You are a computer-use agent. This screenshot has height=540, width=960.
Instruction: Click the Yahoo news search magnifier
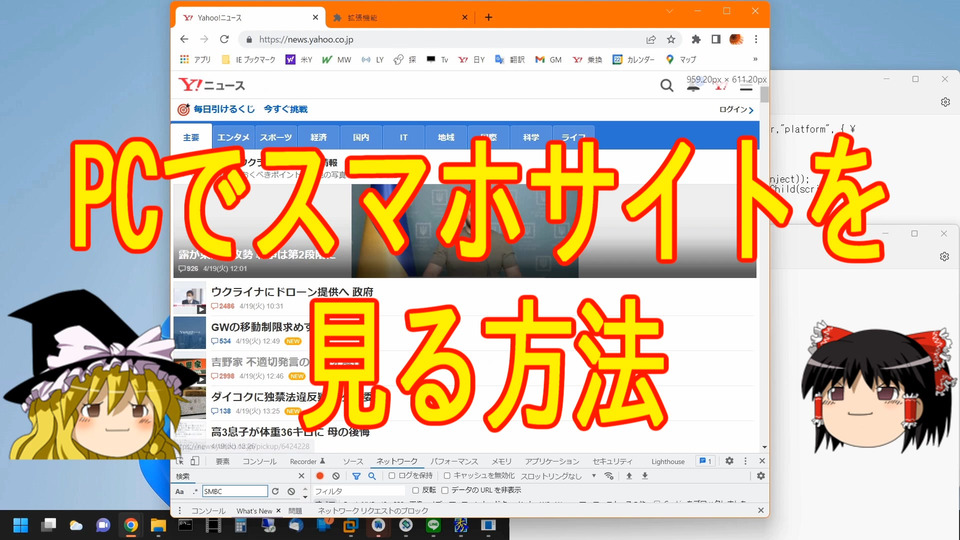pyautogui.click(x=667, y=86)
